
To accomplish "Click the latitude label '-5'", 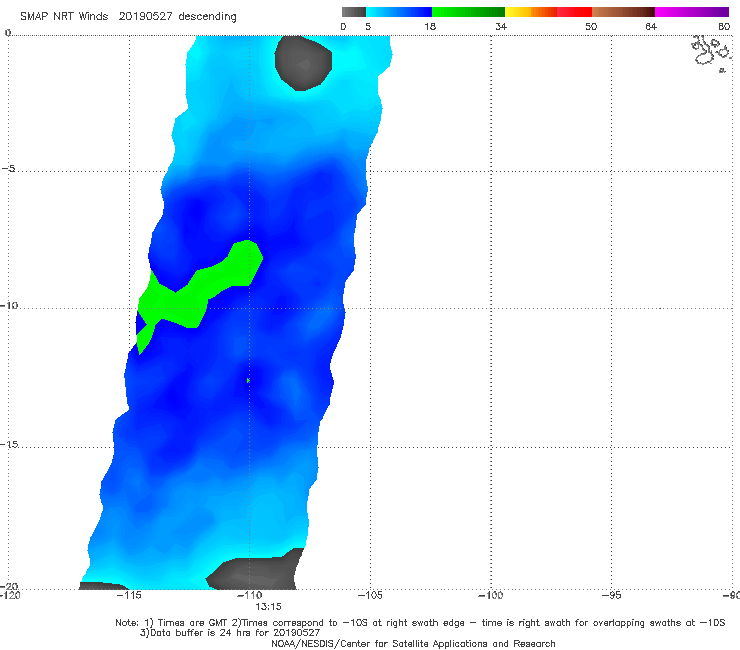I will click(x=9, y=169).
